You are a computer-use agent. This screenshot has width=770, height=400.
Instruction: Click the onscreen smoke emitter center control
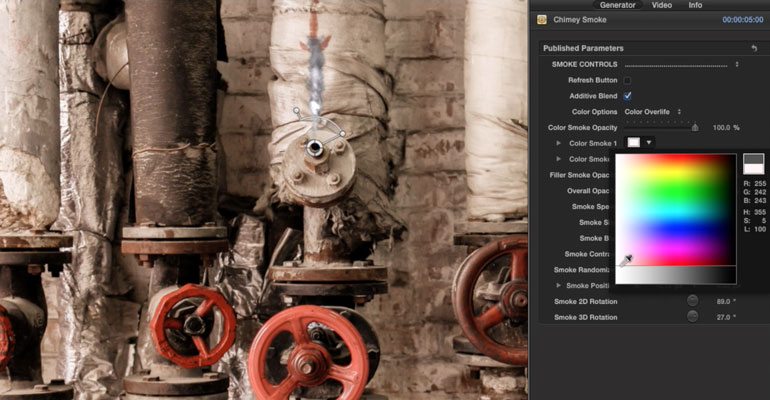pyautogui.click(x=313, y=148)
